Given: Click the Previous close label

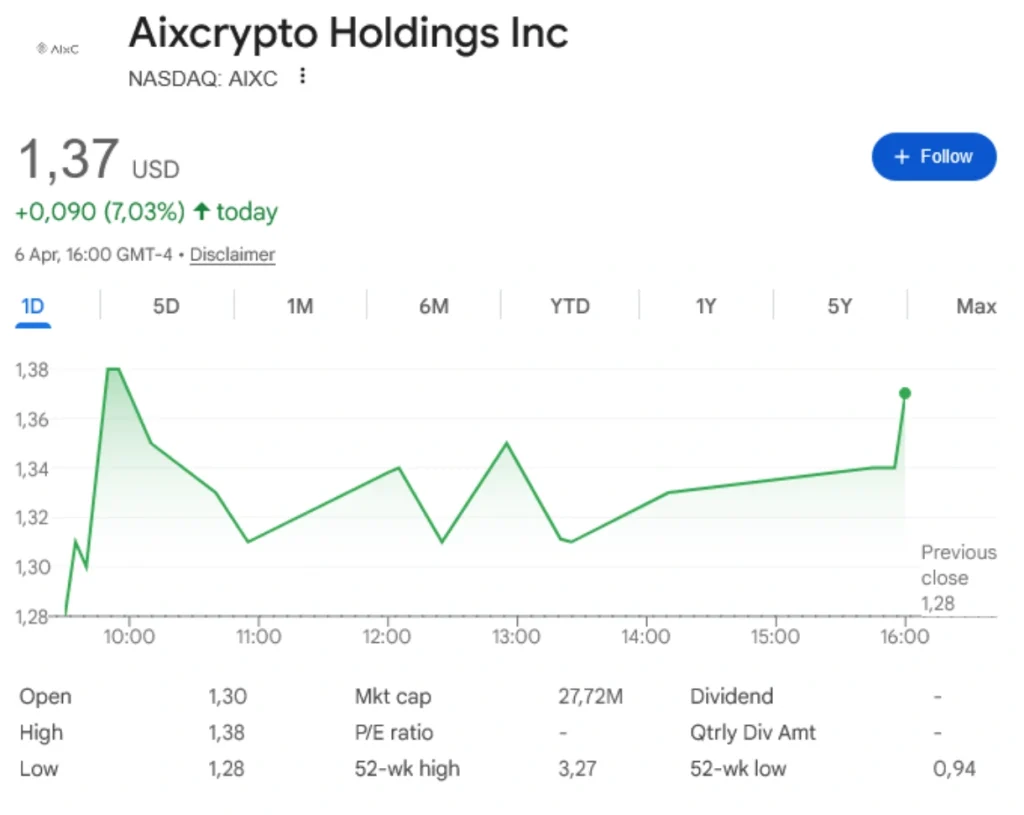Looking at the screenshot, I should (958, 565).
